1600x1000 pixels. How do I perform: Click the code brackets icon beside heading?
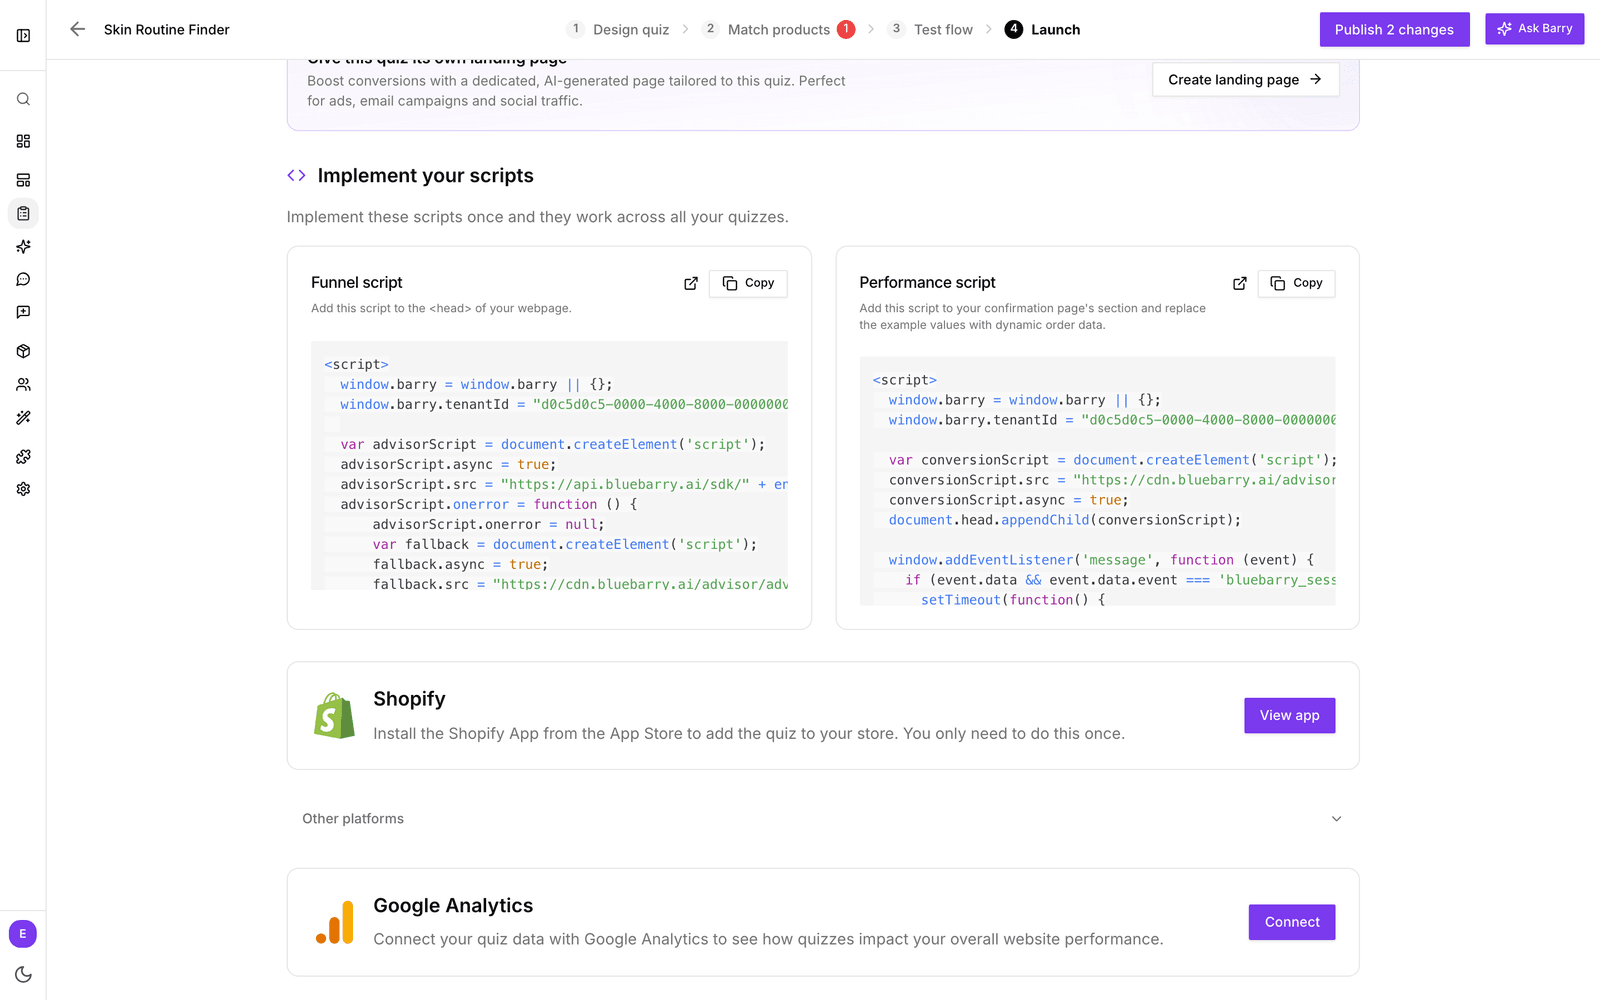pyautogui.click(x=296, y=175)
